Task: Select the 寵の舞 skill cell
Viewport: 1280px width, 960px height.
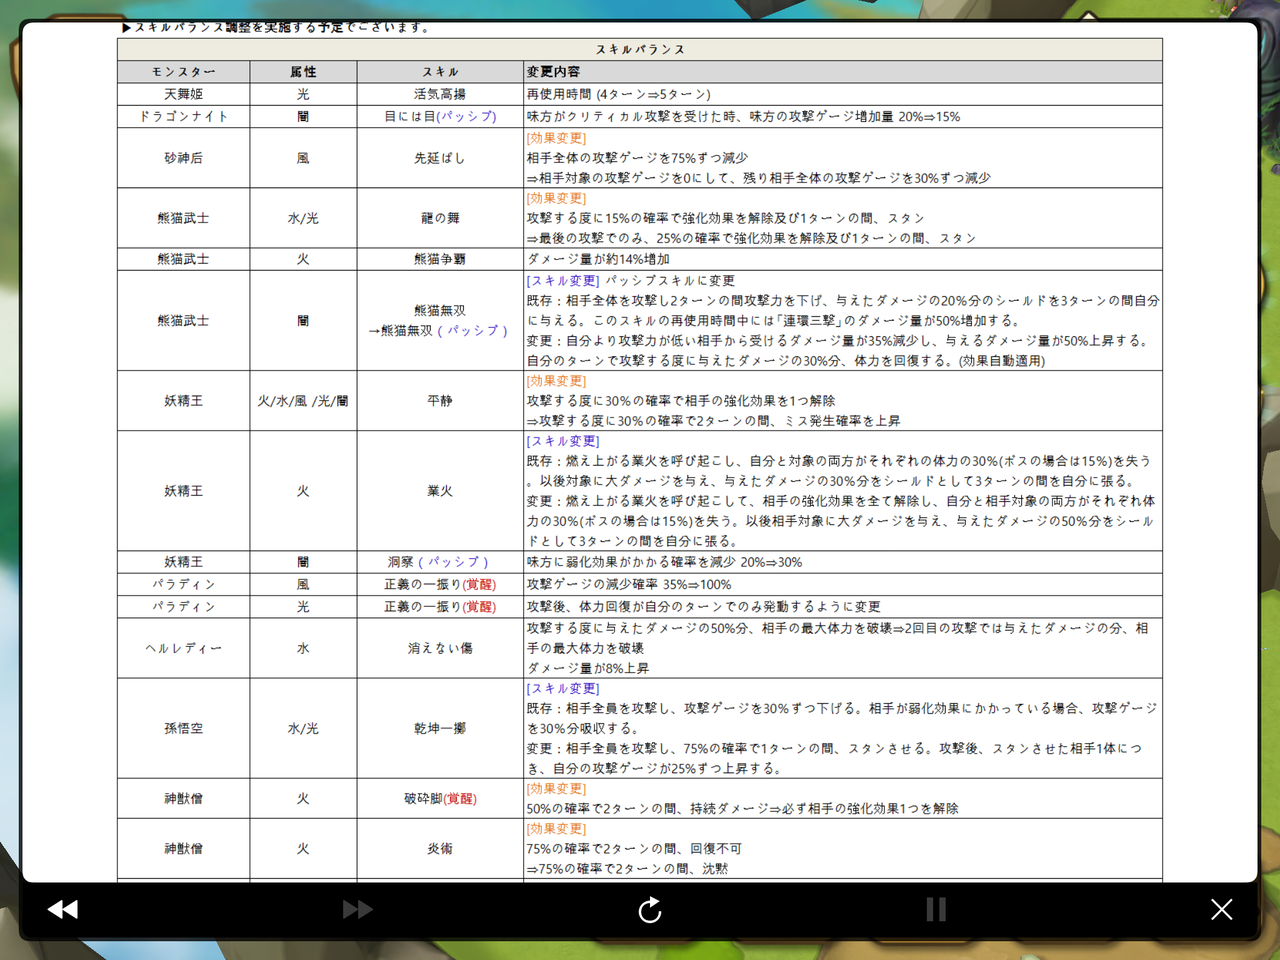Action: pos(440,218)
